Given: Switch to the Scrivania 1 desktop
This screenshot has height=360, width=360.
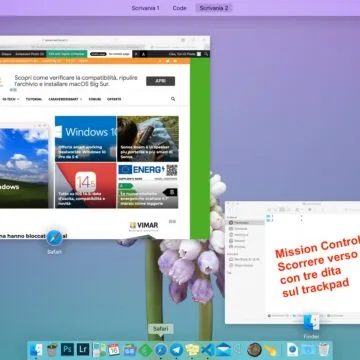Looking at the screenshot, I should (x=145, y=8).
